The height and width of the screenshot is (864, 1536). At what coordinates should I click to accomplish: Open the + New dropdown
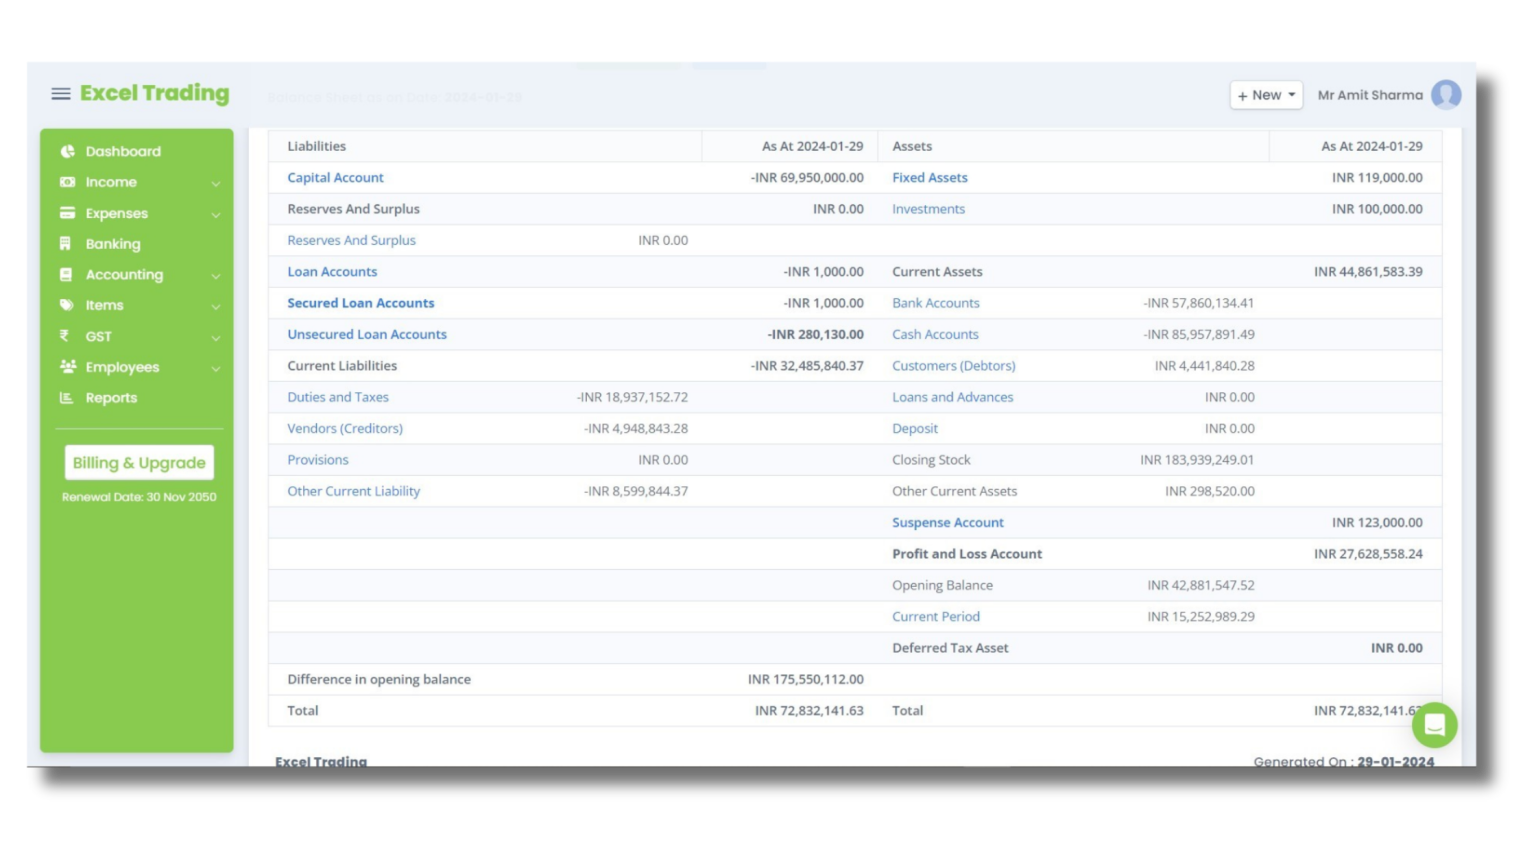[x=1264, y=94]
